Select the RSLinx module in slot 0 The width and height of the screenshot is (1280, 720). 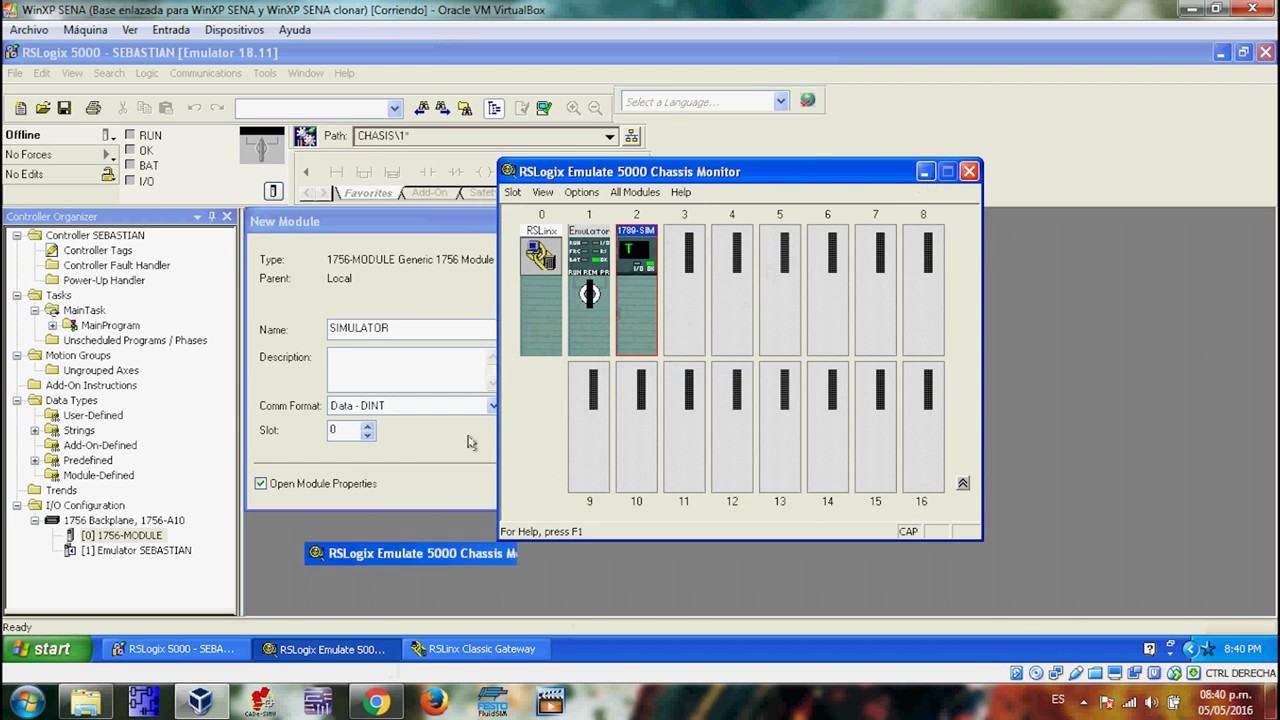point(541,290)
